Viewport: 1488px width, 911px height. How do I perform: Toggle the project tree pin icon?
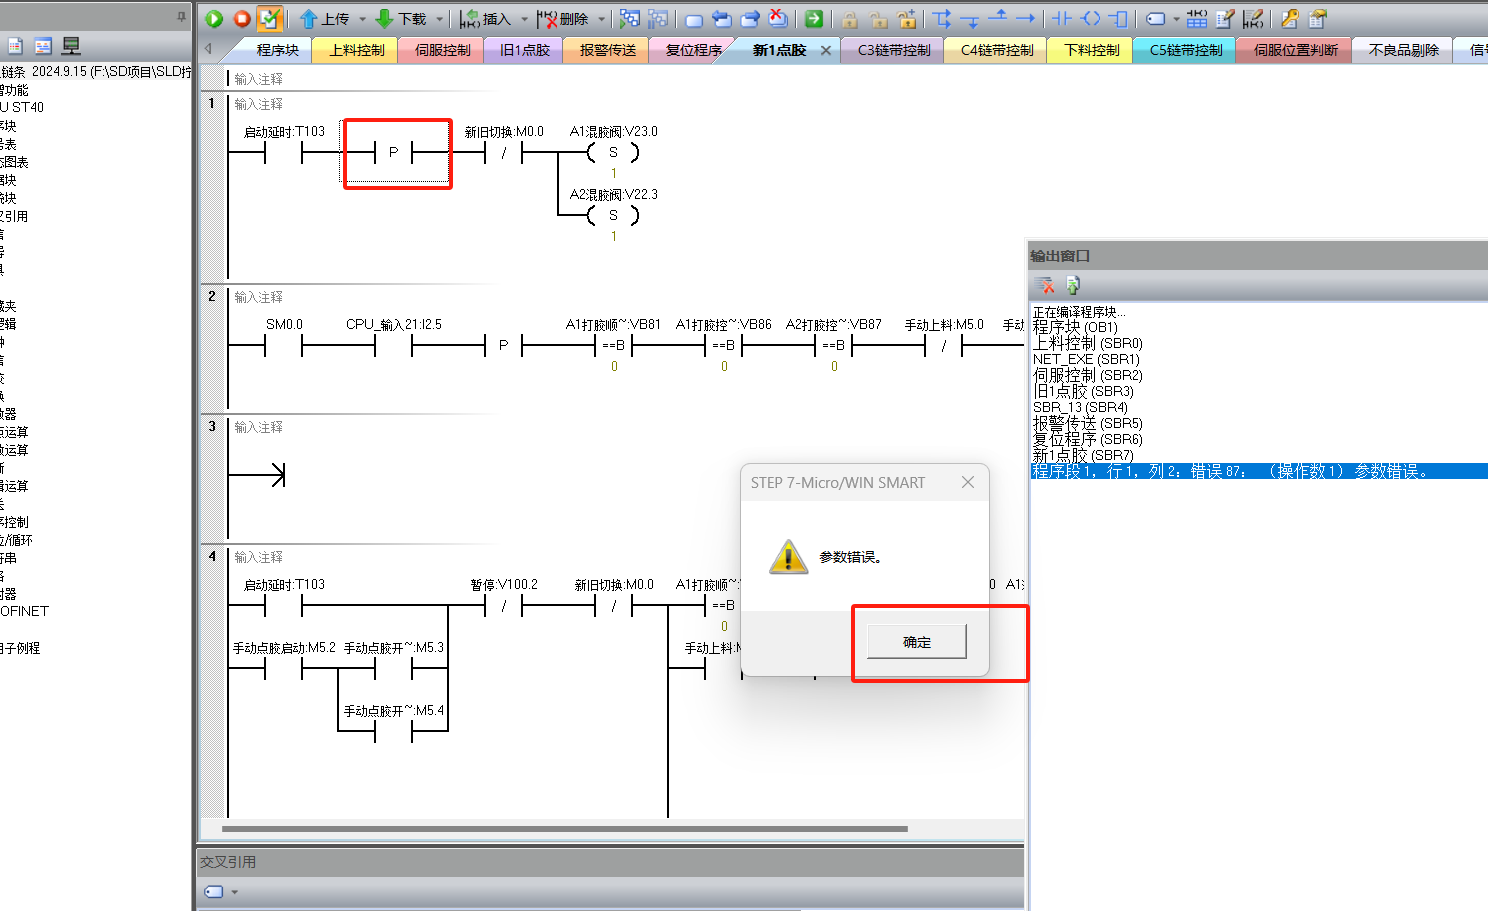(x=181, y=16)
